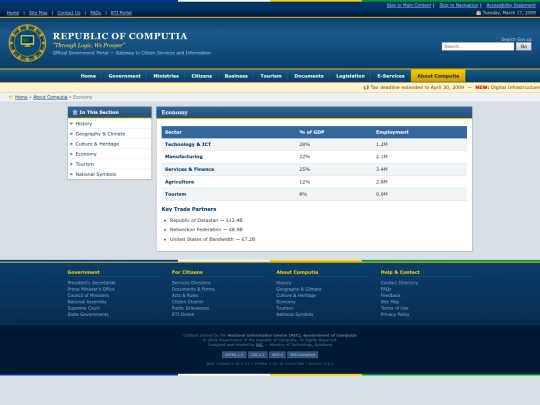Open the Documents navigation tab
This screenshot has width=540, height=405.
tap(309, 76)
